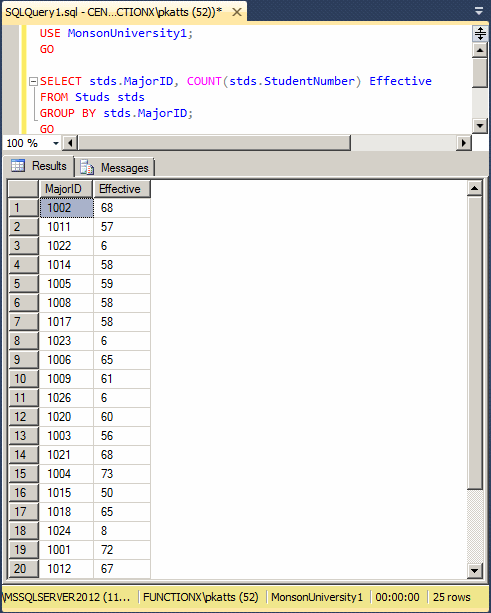Select row header 5

[23, 283]
